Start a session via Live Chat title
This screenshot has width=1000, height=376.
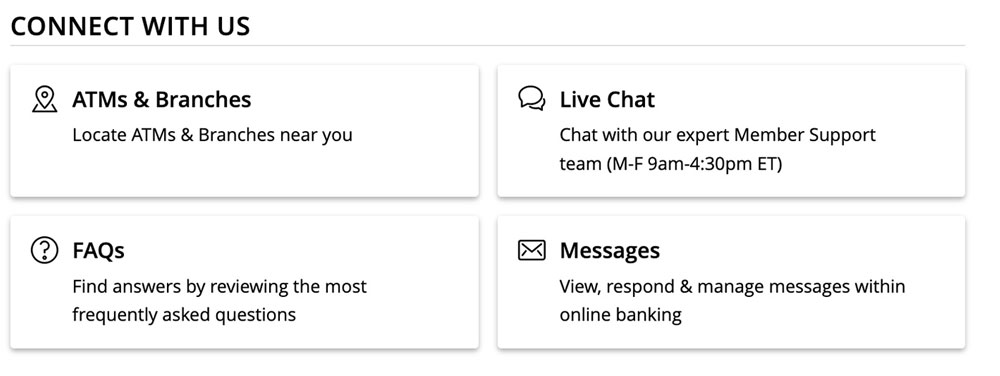[x=607, y=99]
